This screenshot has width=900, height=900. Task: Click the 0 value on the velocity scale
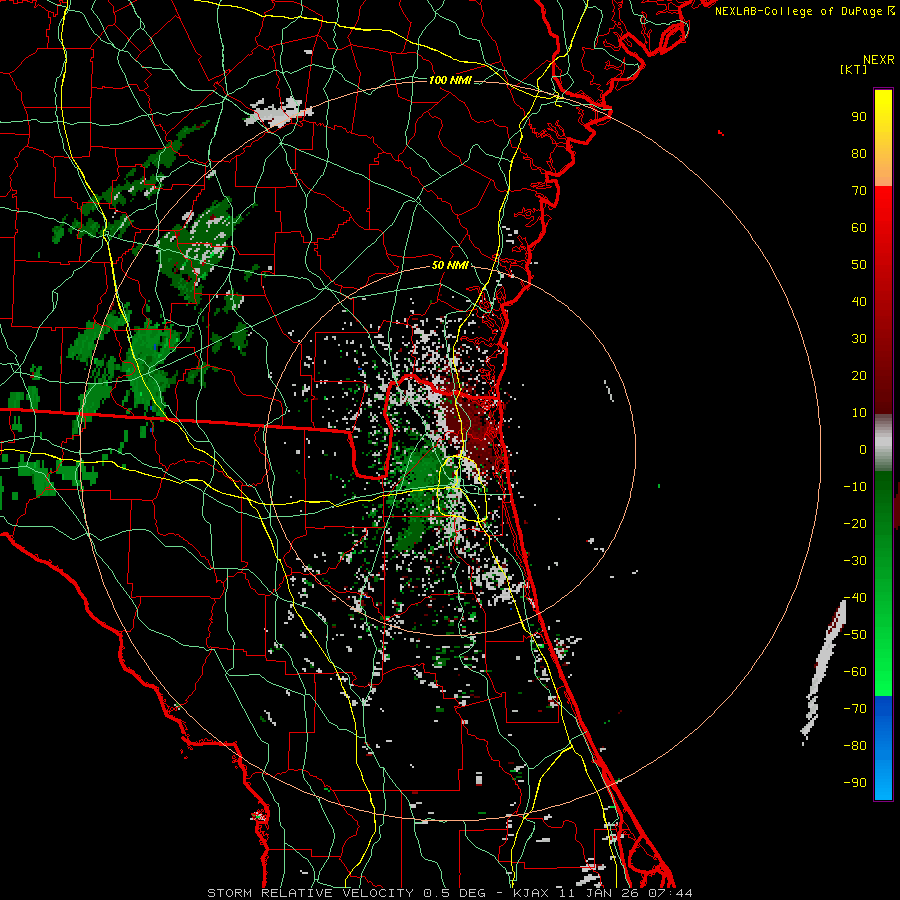[863, 449]
